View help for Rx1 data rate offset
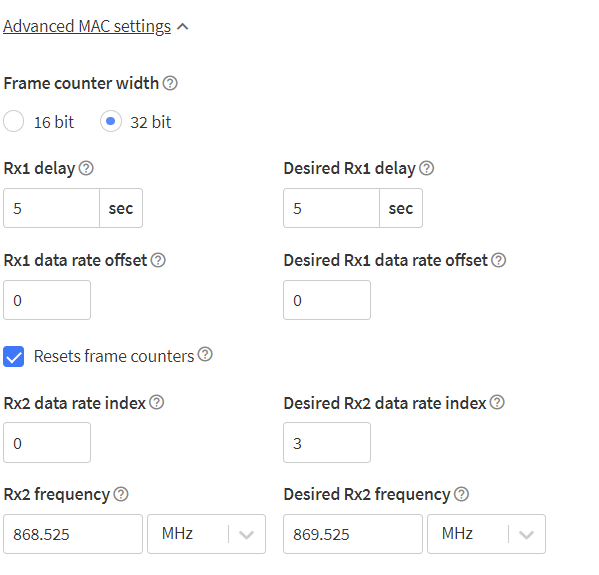 [x=158, y=260]
